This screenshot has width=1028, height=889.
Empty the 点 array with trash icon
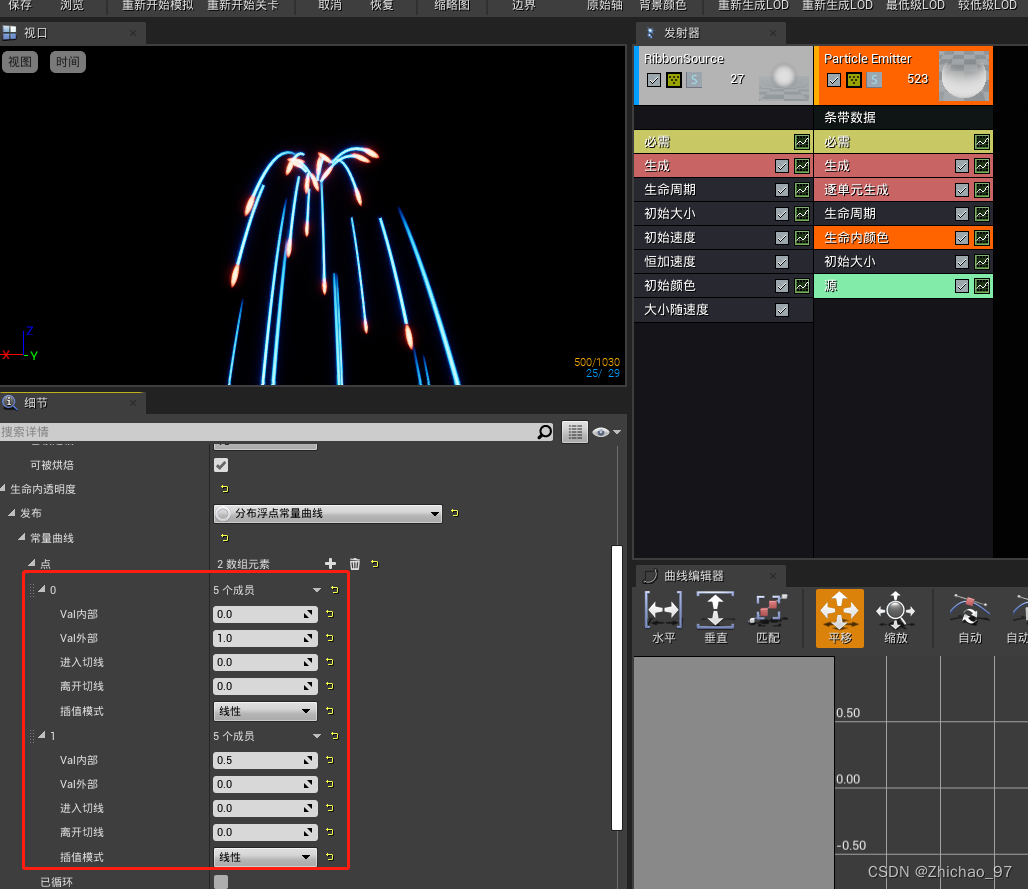[x=355, y=564]
